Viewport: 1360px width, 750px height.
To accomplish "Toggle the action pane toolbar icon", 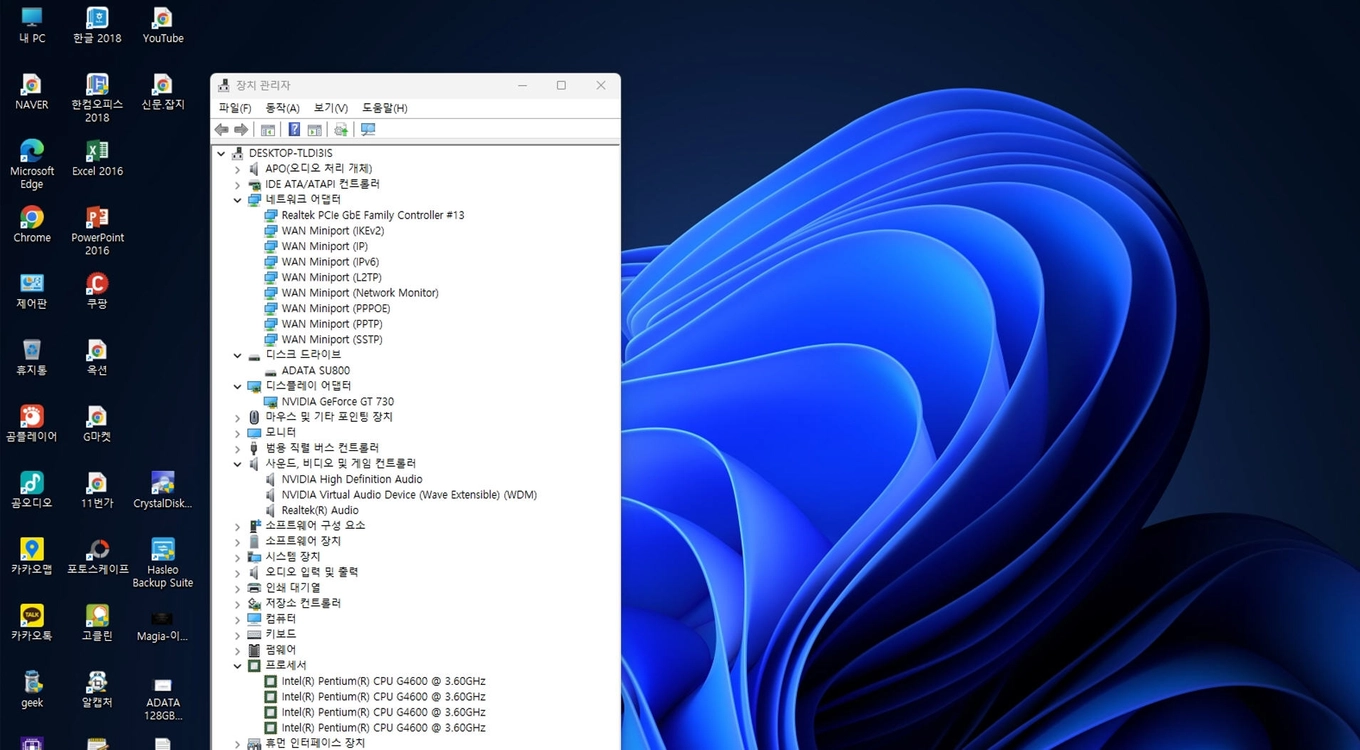I will [x=315, y=130].
